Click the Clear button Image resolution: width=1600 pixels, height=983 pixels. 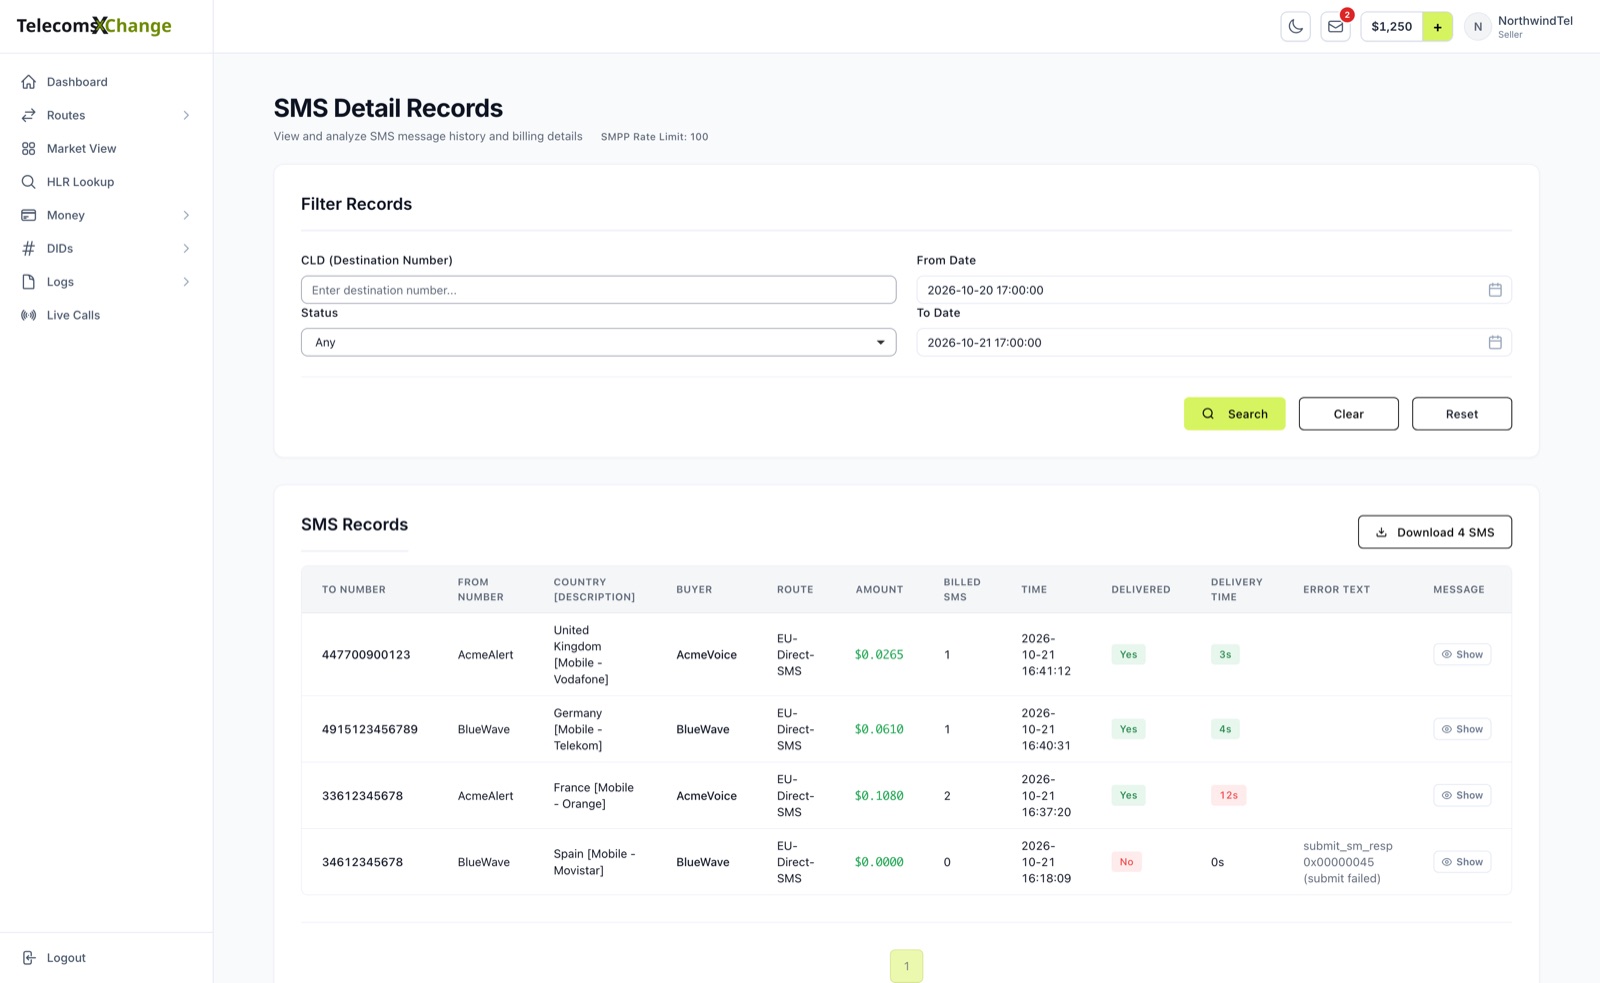pos(1348,414)
